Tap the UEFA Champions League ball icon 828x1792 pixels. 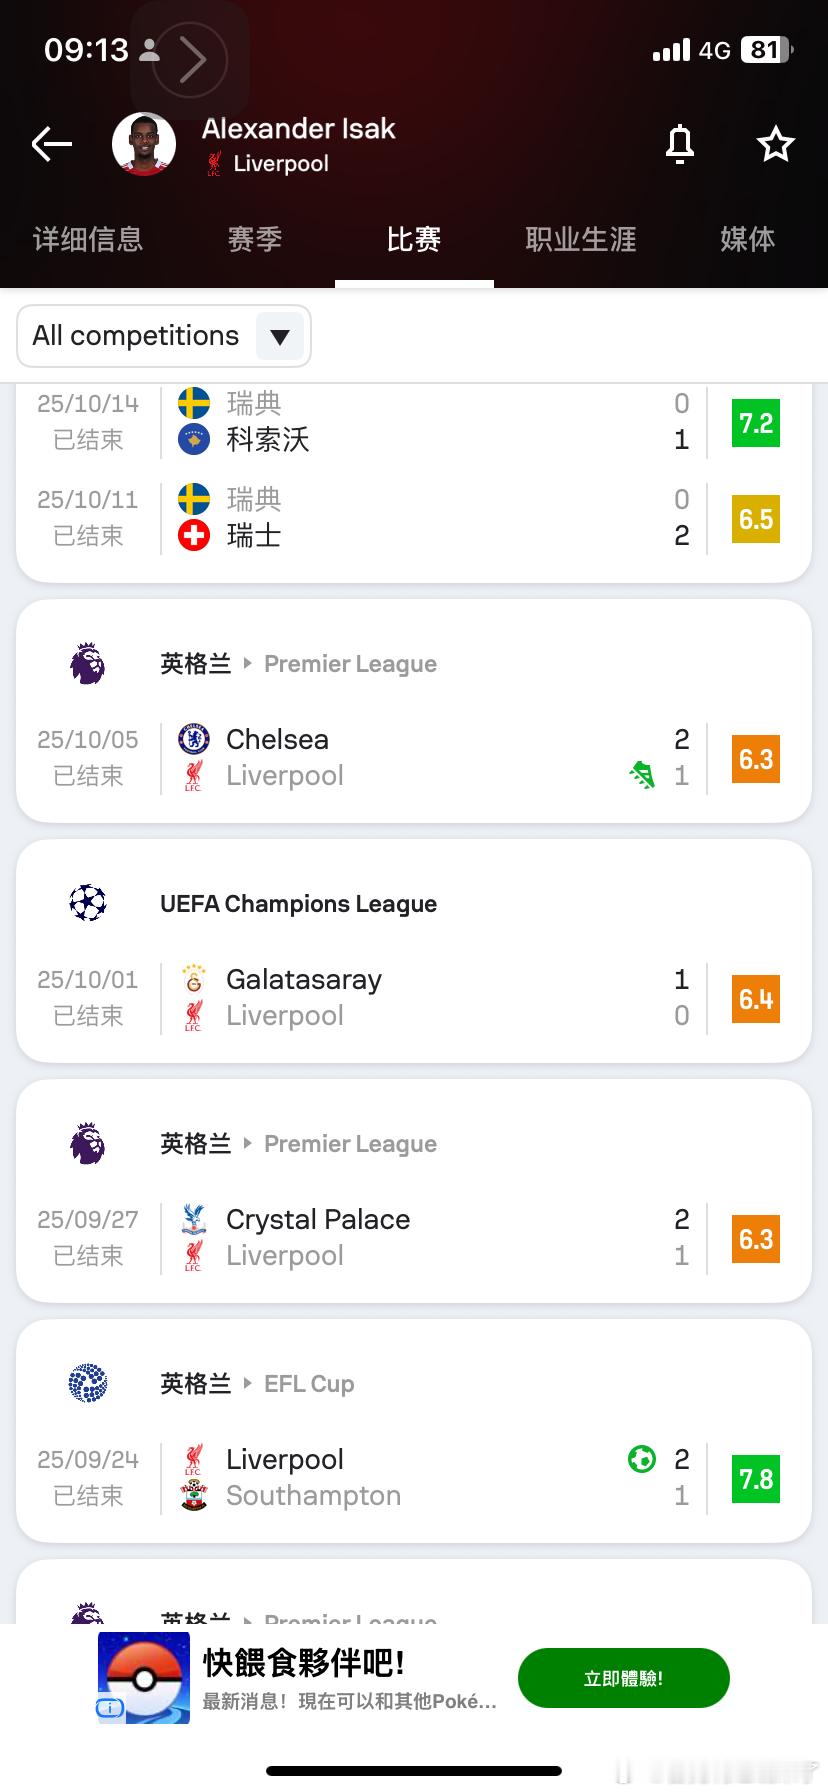[88, 903]
